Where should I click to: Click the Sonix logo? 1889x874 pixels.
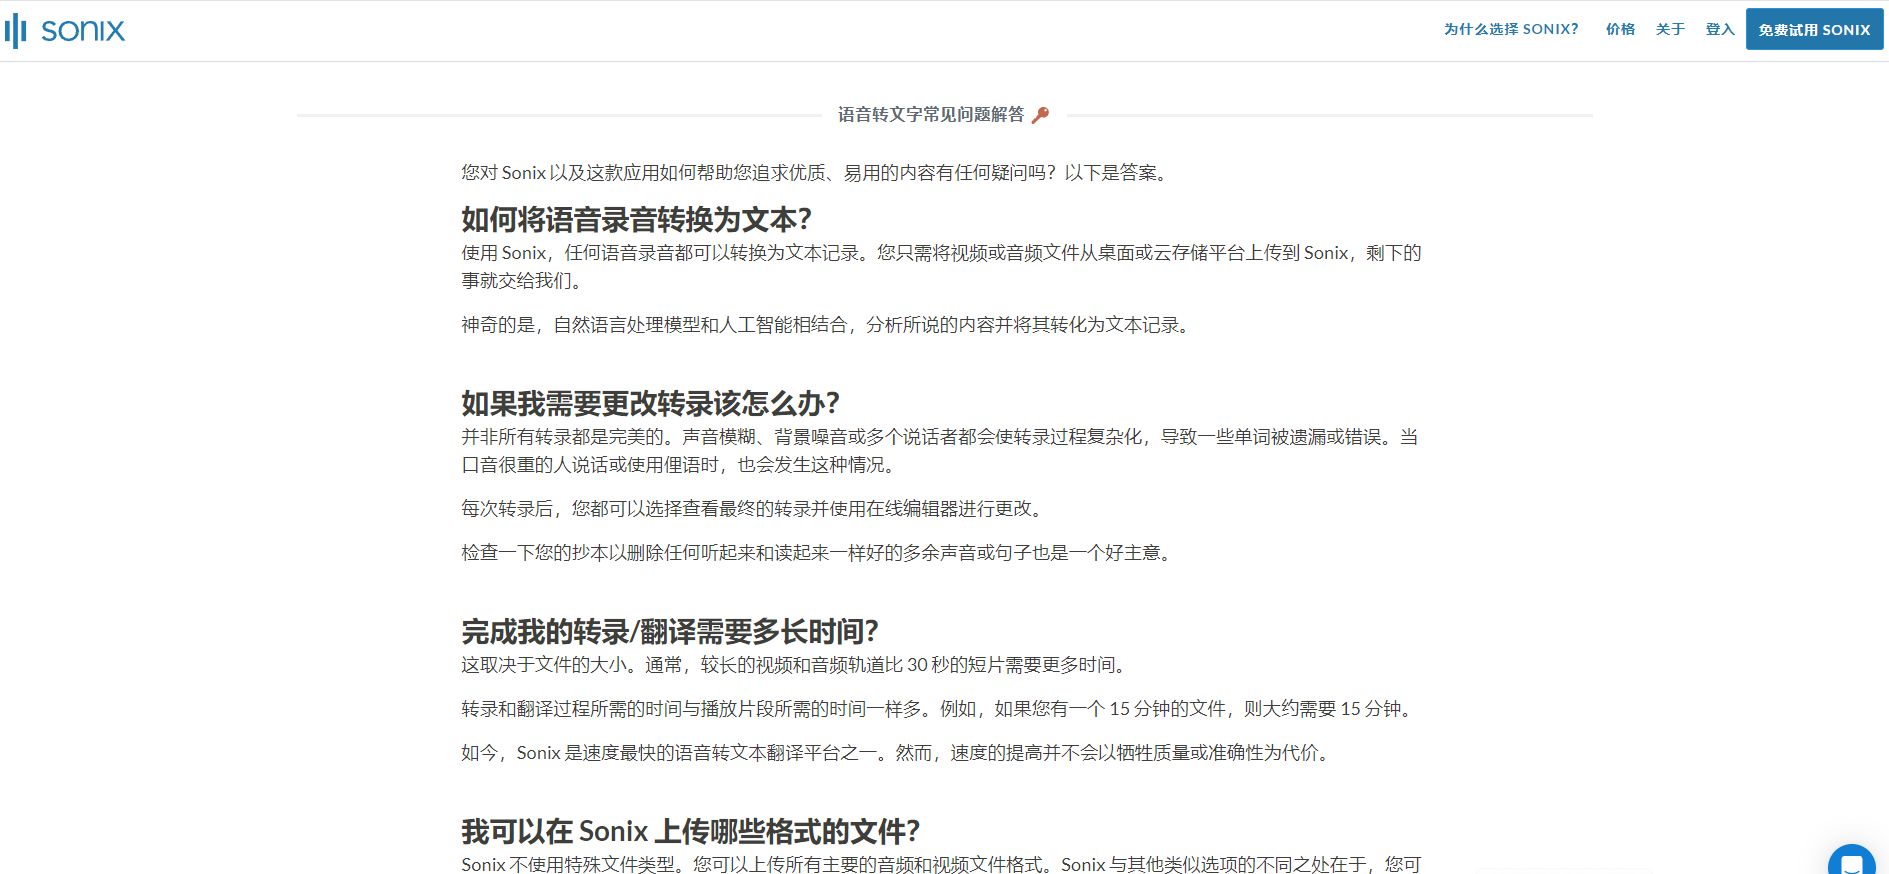click(65, 30)
